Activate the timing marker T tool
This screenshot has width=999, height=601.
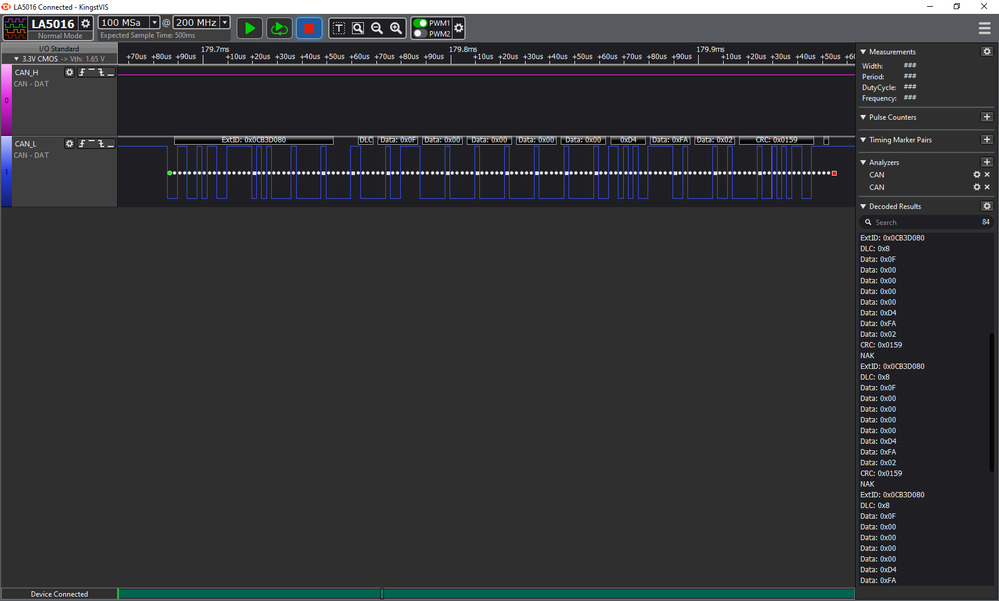[x=339, y=28]
